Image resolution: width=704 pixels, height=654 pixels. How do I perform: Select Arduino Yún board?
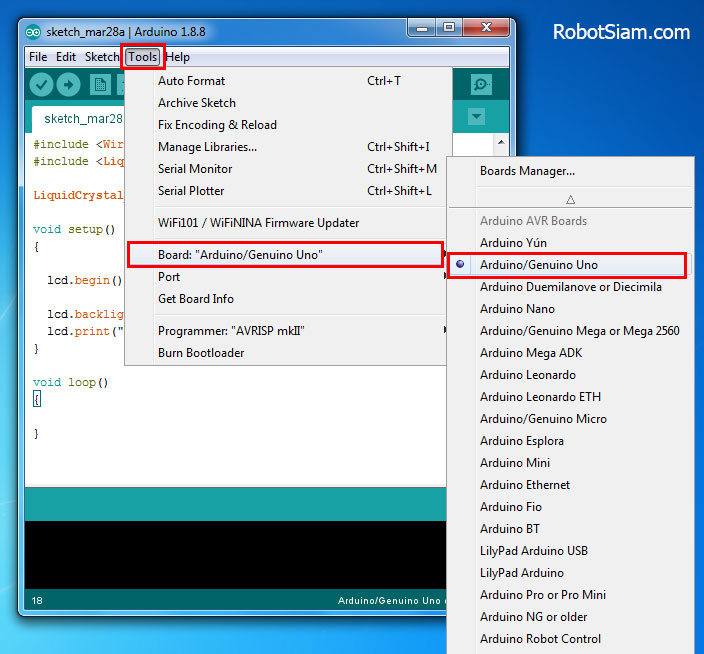[570, 243]
